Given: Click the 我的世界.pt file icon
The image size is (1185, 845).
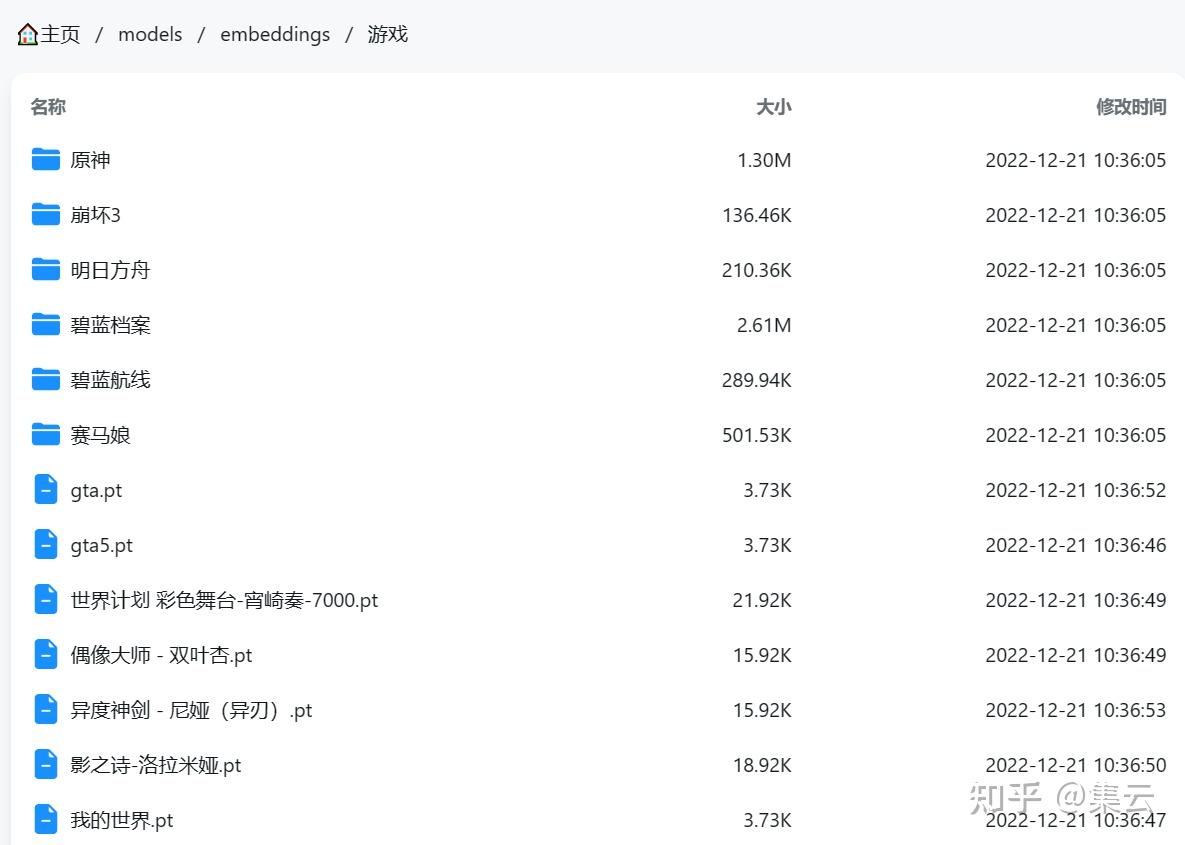Looking at the screenshot, I should [45, 820].
